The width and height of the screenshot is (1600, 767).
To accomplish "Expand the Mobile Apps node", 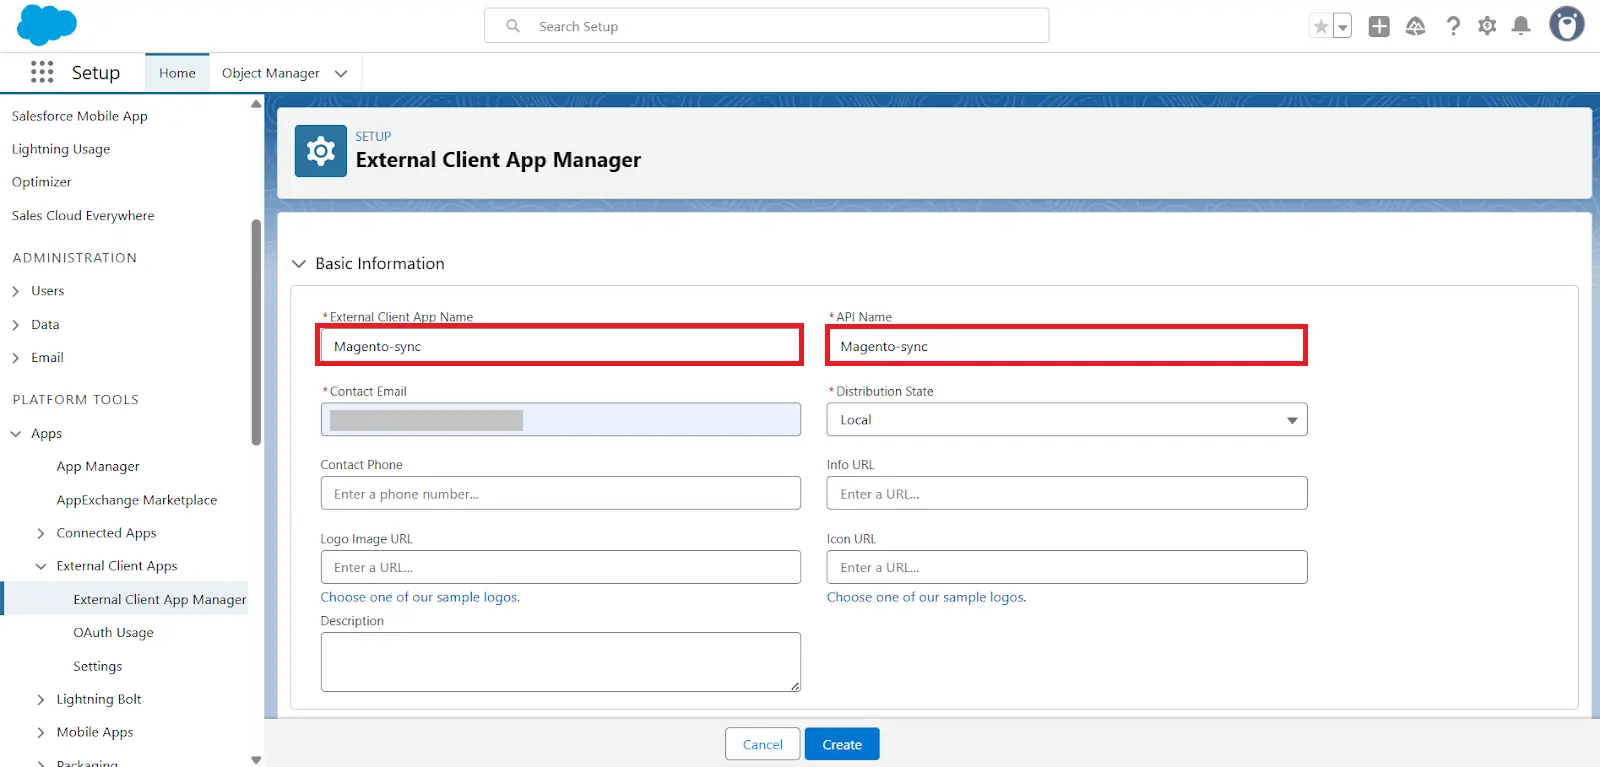I will coord(41,732).
